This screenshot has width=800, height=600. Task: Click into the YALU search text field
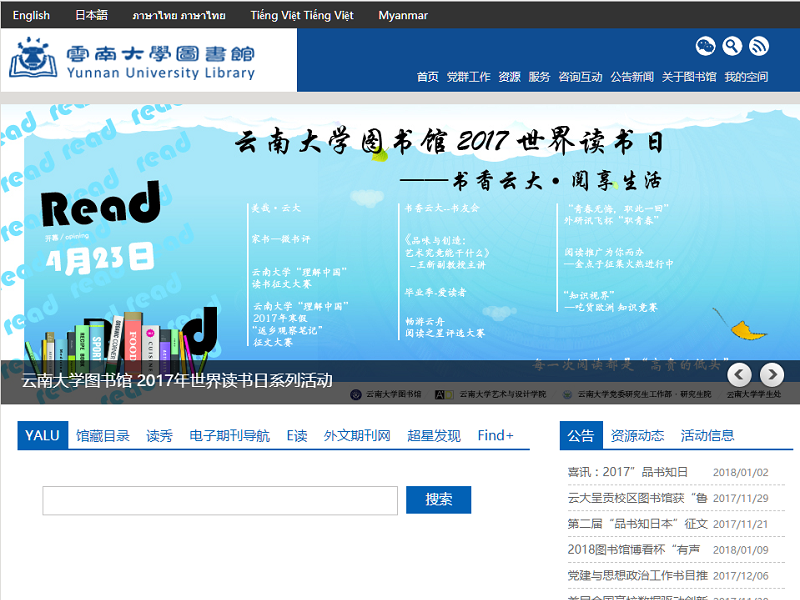[220, 500]
